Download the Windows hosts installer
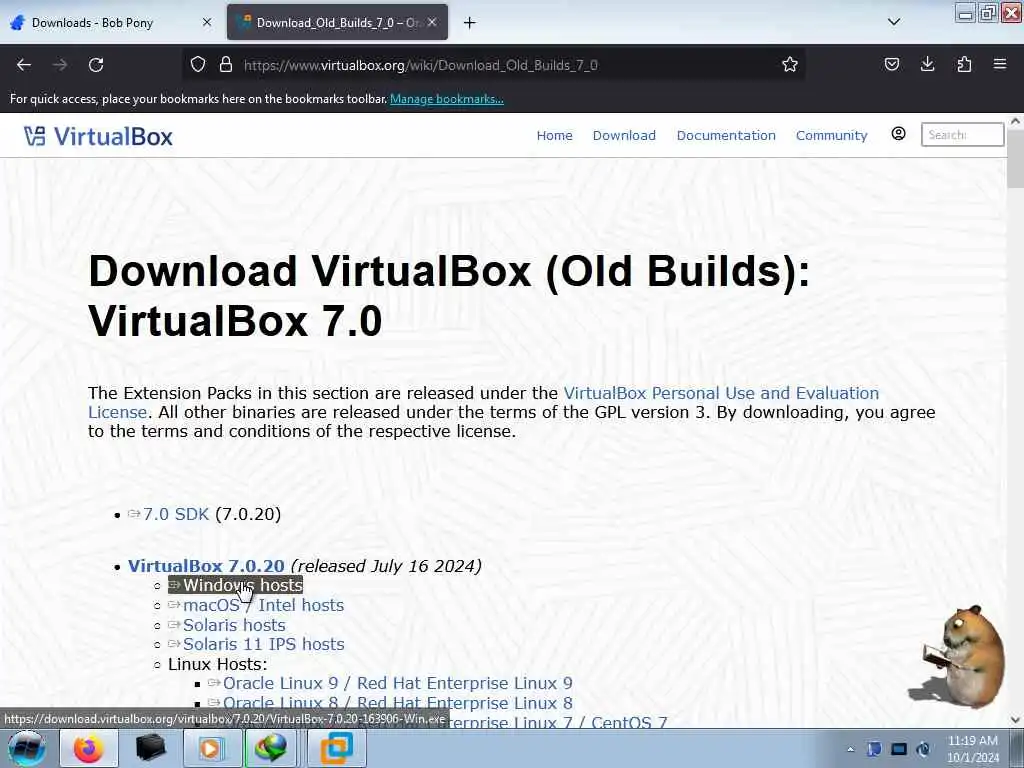 (242, 586)
